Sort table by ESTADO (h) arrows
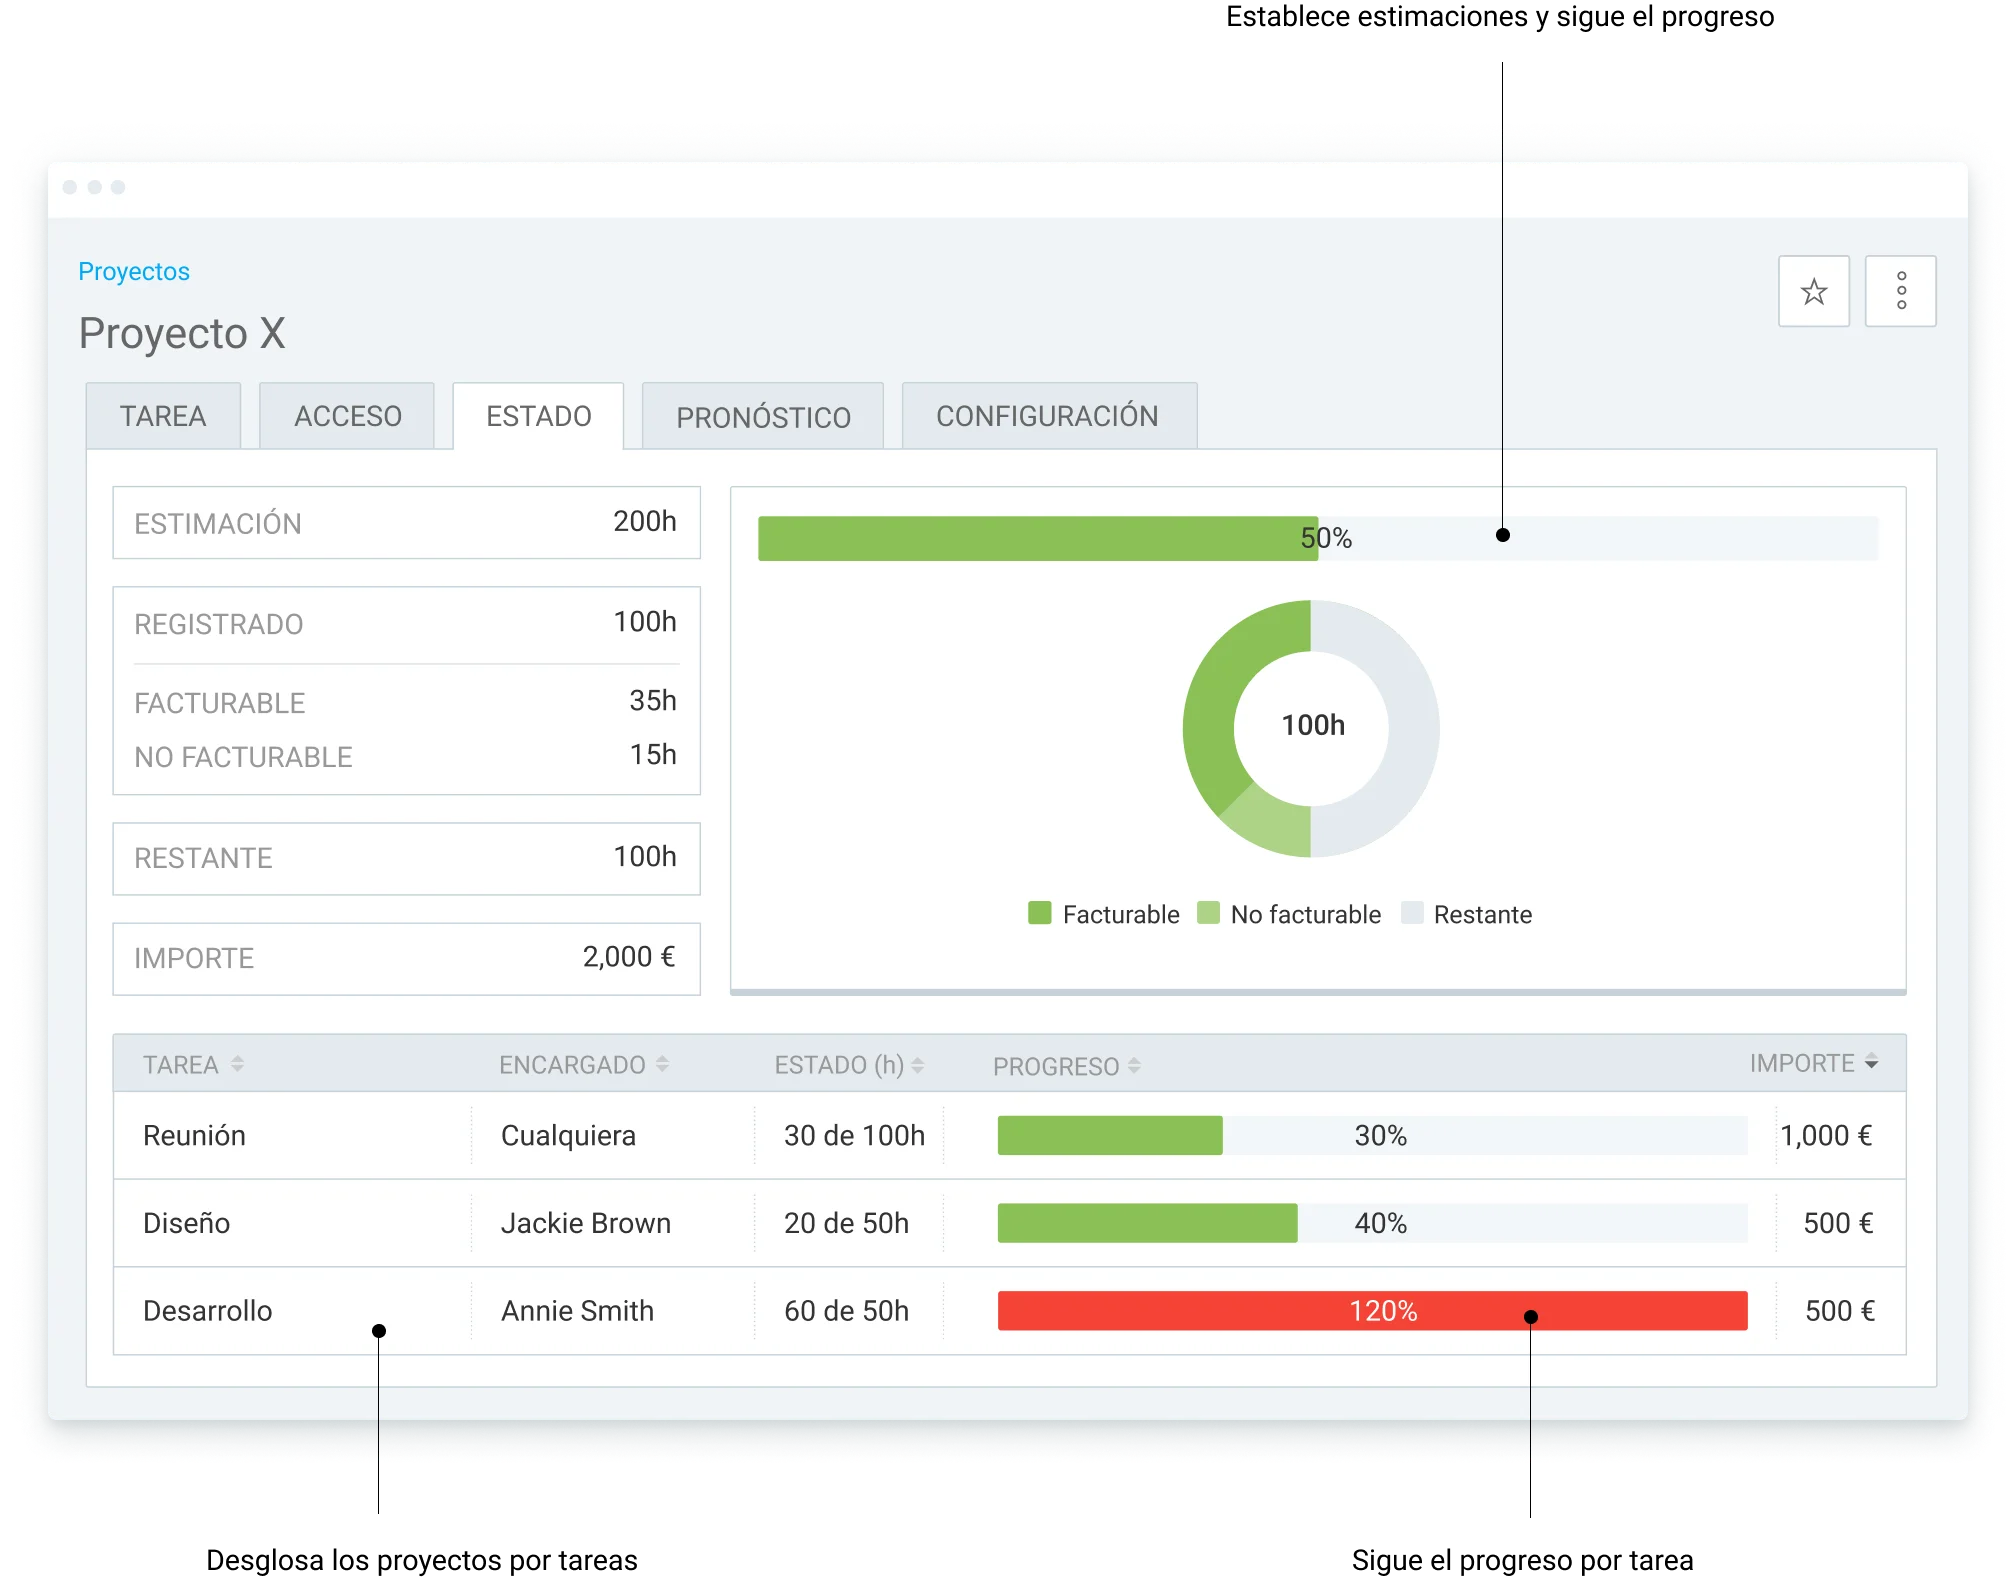Screen dimensions: 2016x1580 tap(917, 1066)
